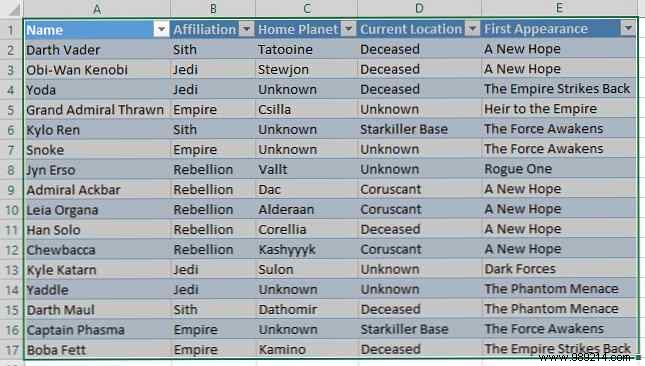The width and height of the screenshot is (645, 366).
Task: Select row 5 header
Action: 12,110
